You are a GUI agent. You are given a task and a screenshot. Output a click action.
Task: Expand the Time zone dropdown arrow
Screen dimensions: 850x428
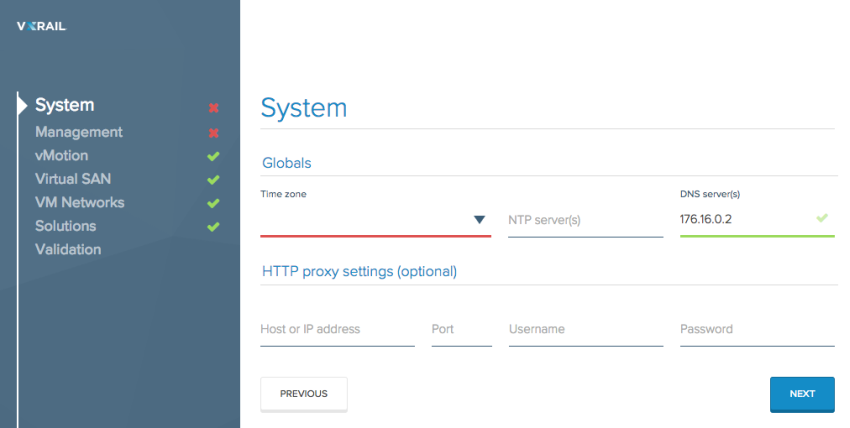[x=479, y=219]
